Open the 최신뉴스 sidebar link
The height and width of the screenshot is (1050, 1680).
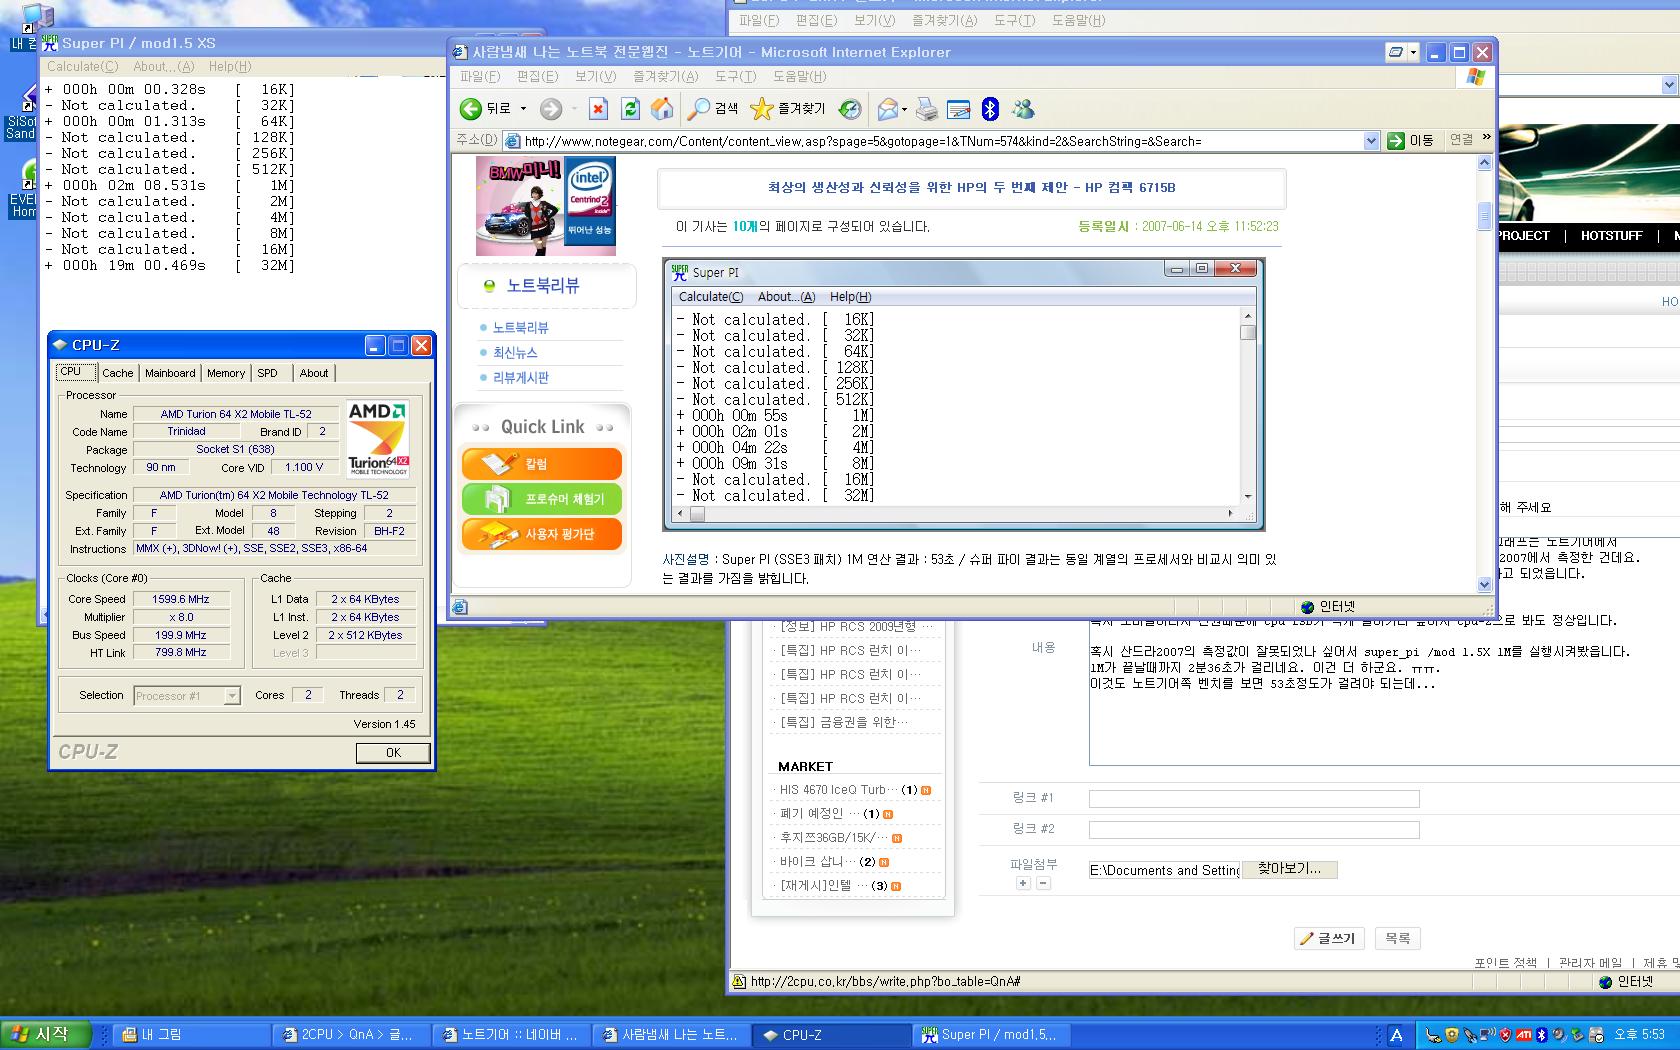[x=515, y=352]
